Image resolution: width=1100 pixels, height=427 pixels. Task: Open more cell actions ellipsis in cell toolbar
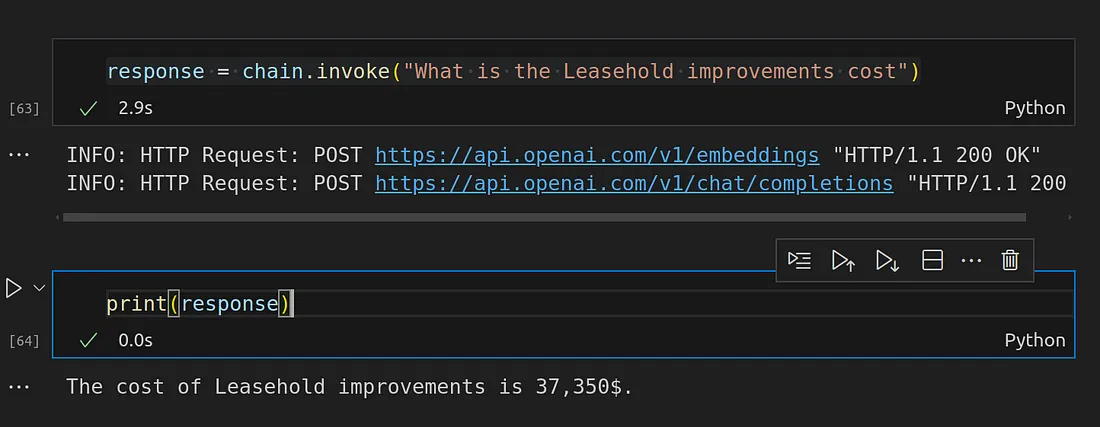click(971, 261)
